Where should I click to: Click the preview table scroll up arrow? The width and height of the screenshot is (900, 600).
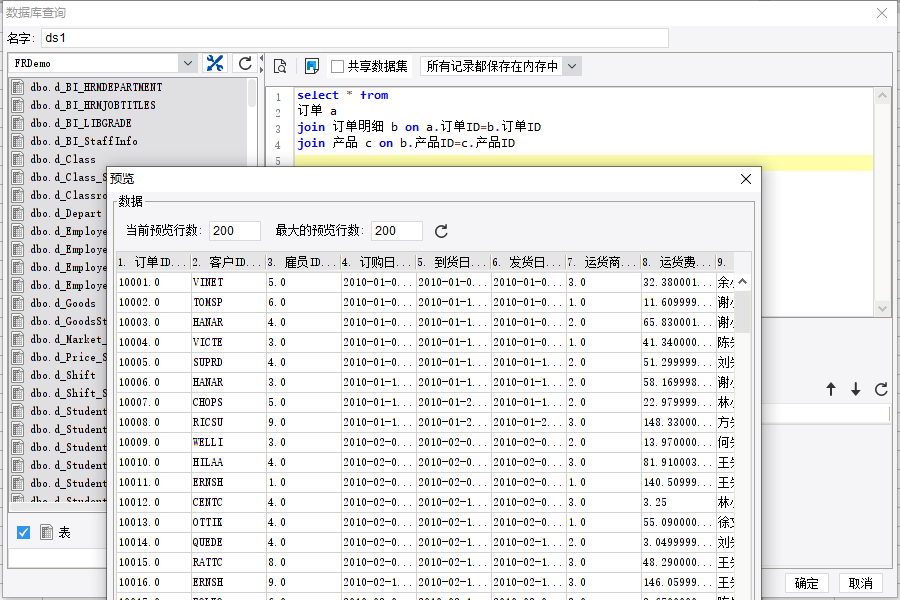[742, 281]
